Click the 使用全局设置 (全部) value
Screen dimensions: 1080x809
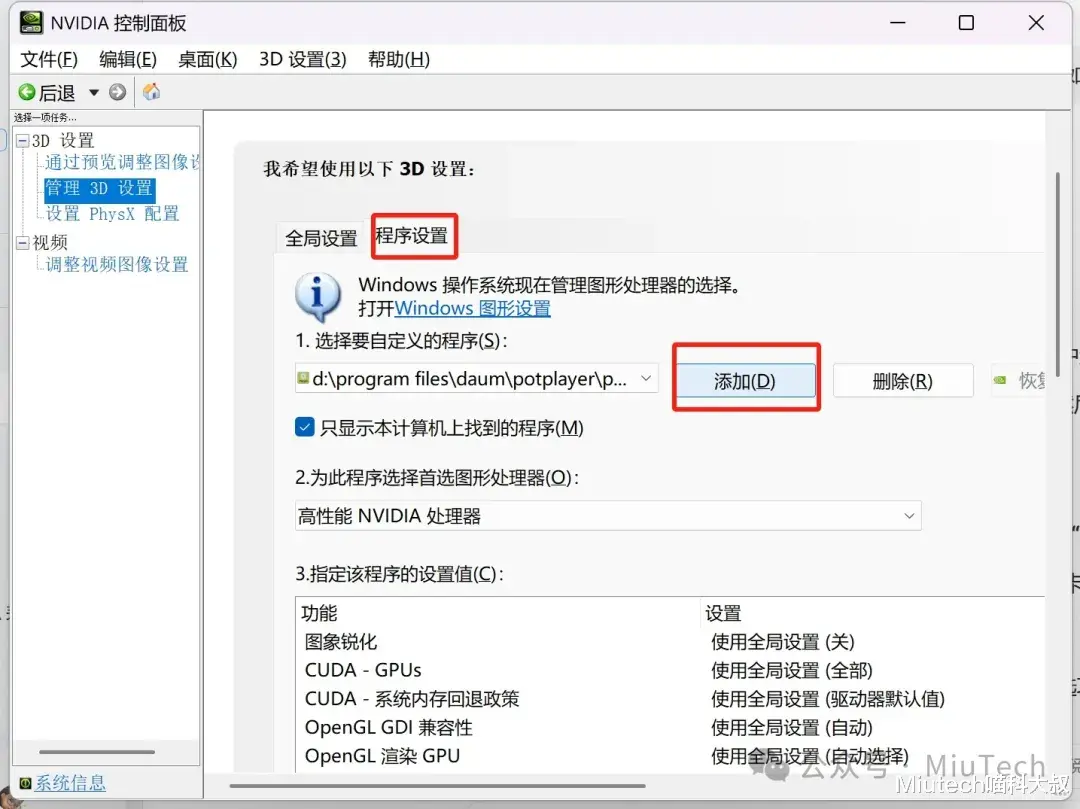[x=791, y=670]
